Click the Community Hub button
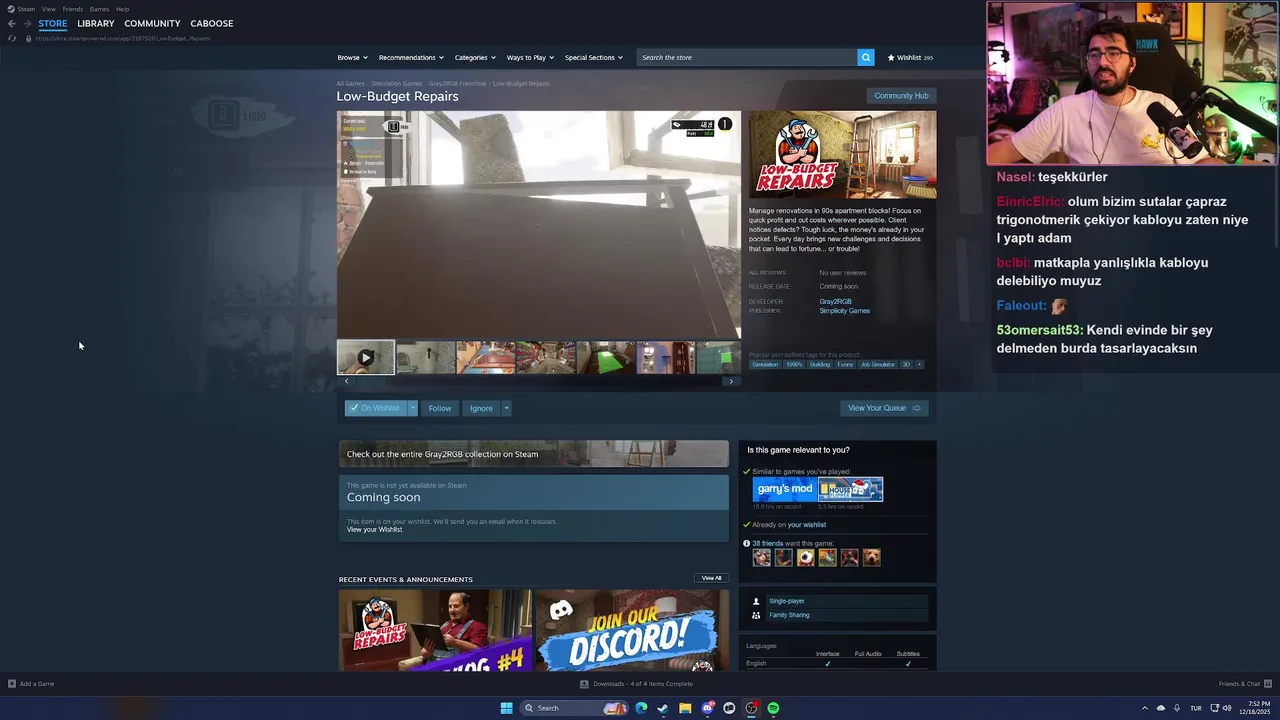 901,96
